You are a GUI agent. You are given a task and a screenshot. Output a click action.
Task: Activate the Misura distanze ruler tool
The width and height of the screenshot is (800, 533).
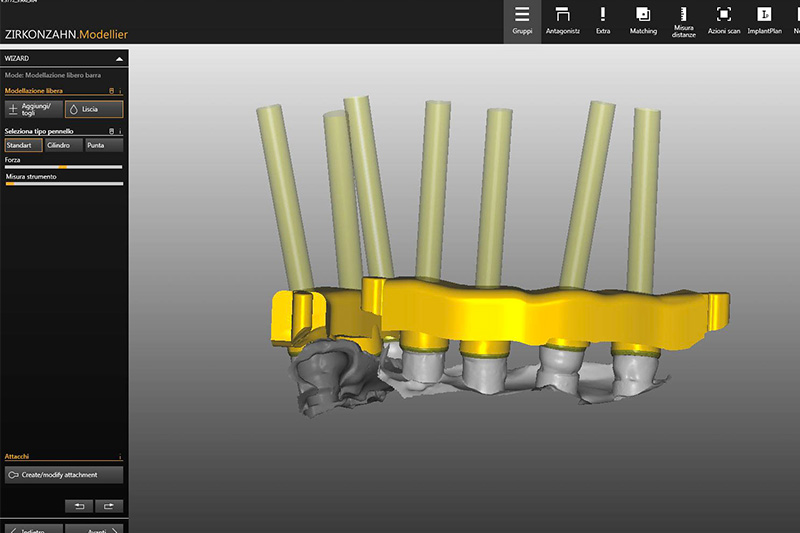pyautogui.click(x=684, y=21)
